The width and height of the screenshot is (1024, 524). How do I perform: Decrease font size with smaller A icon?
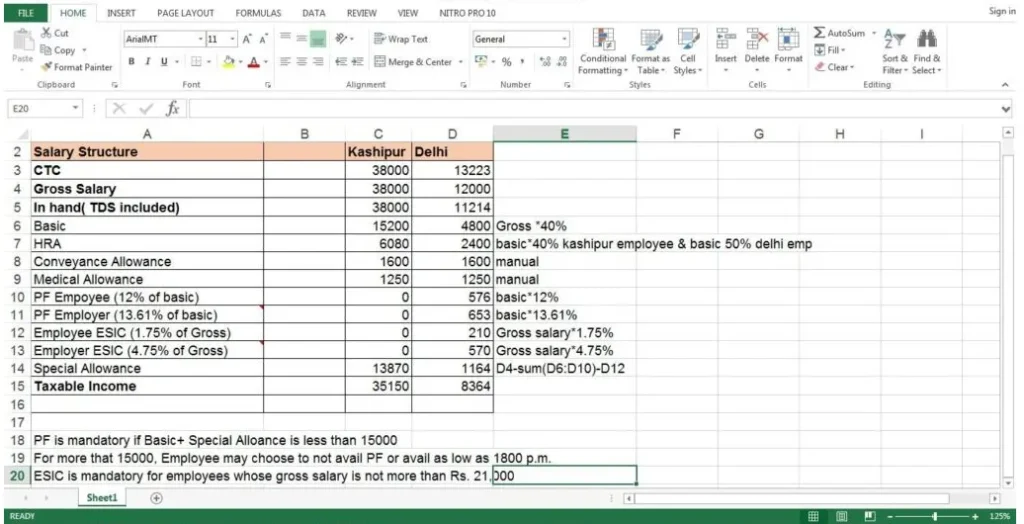point(263,39)
